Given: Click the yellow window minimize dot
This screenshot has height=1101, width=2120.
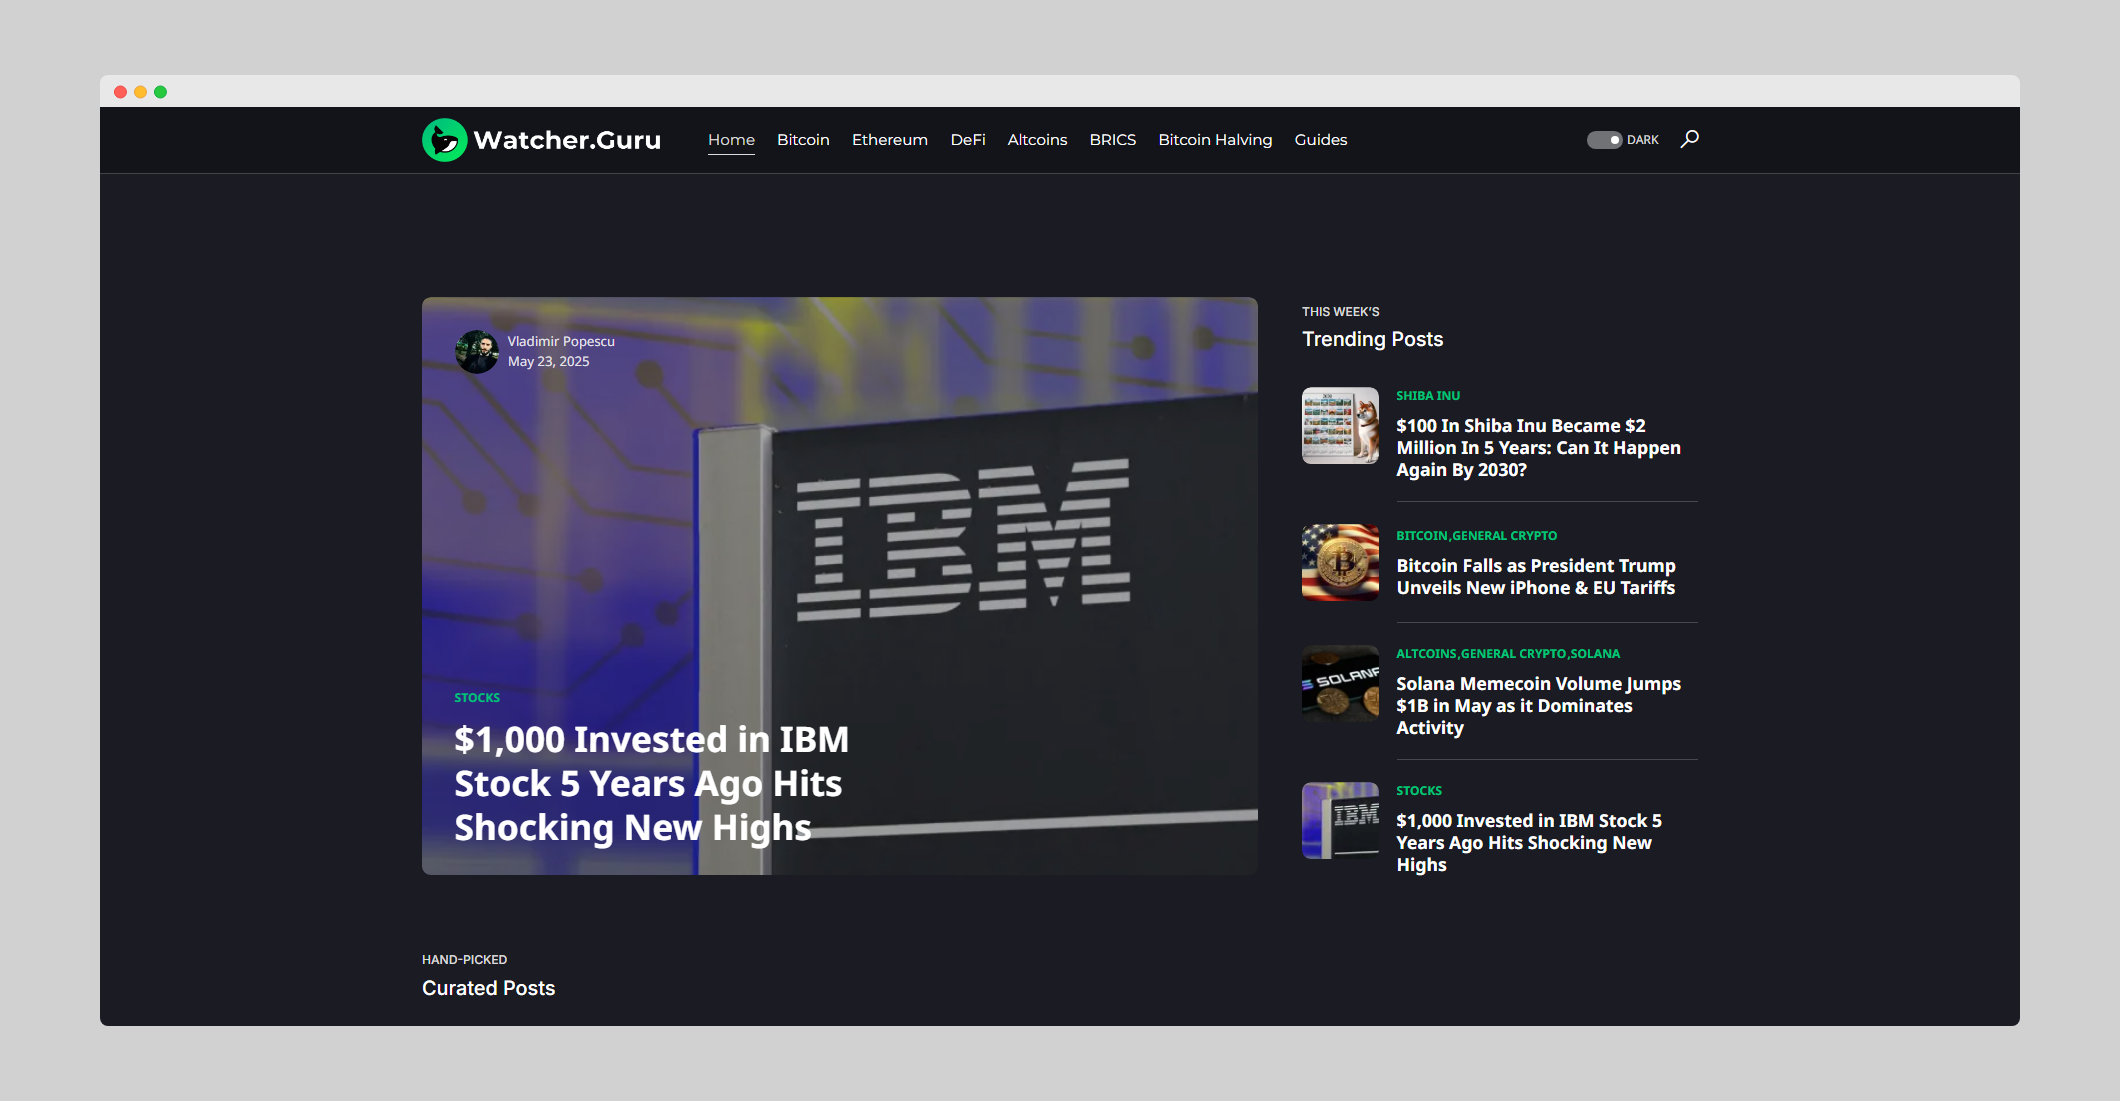Looking at the screenshot, I should (140, 92).
